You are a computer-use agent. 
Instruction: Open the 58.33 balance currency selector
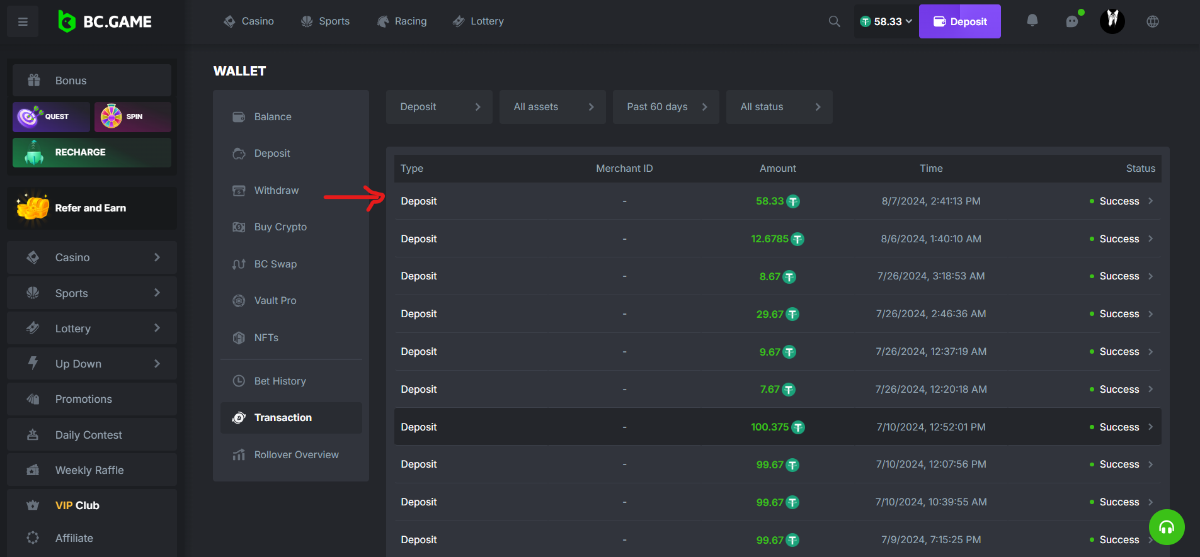point(886,21)
